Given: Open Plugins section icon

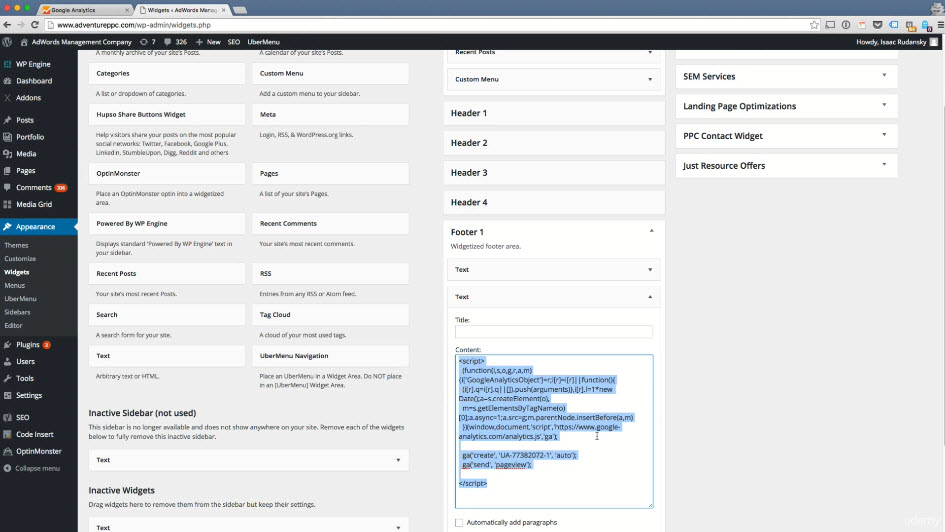Looking at the screenshot, I should click(8, 345).
